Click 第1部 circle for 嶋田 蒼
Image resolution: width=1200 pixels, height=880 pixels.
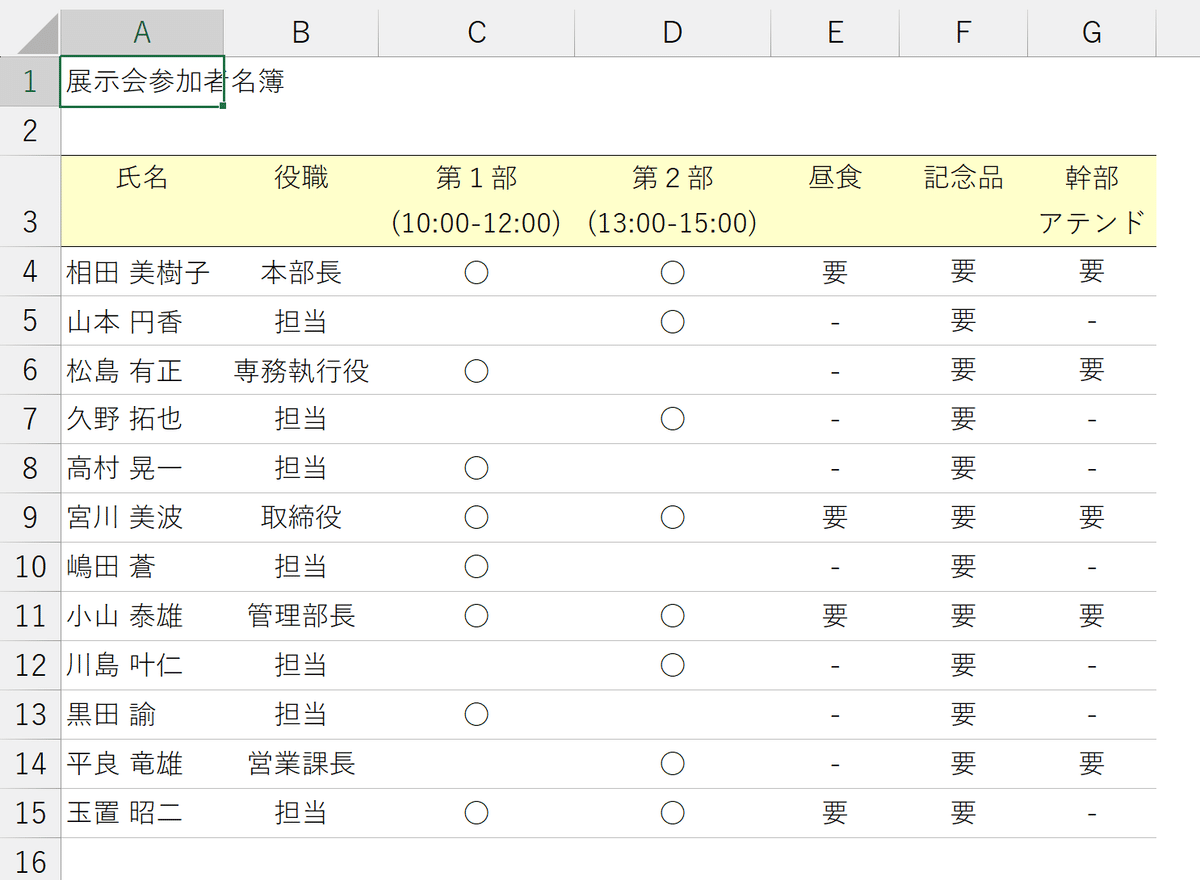pyautogui.click(x=476, y=567)
